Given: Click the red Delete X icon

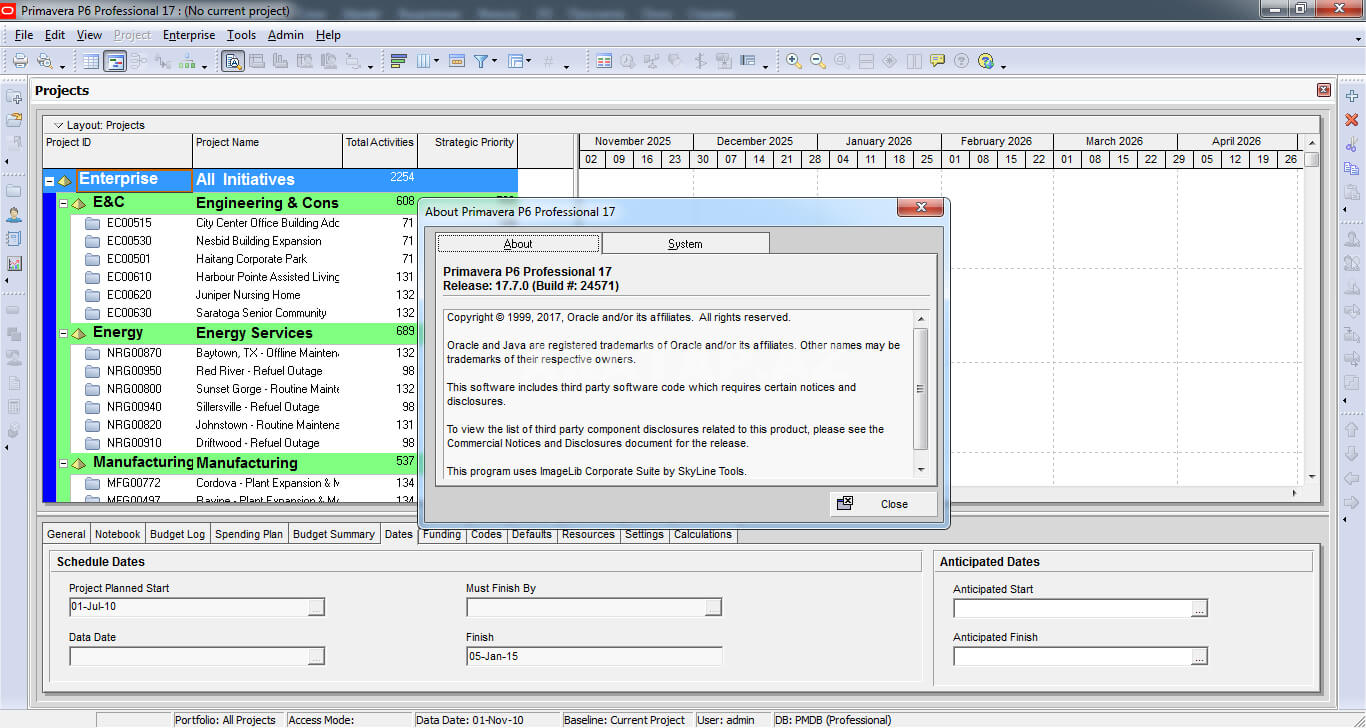Looking at the screenshot, I should (x=1352, y=120).
